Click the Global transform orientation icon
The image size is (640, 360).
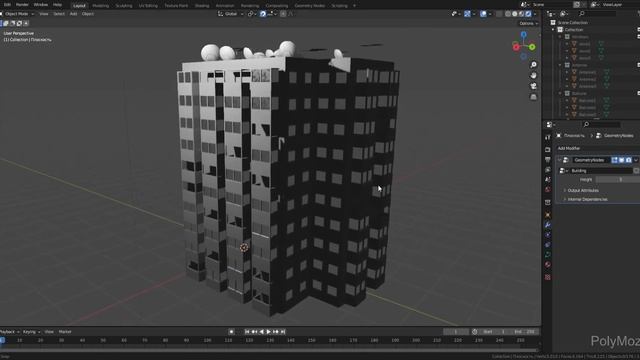[x=220, y=14]
